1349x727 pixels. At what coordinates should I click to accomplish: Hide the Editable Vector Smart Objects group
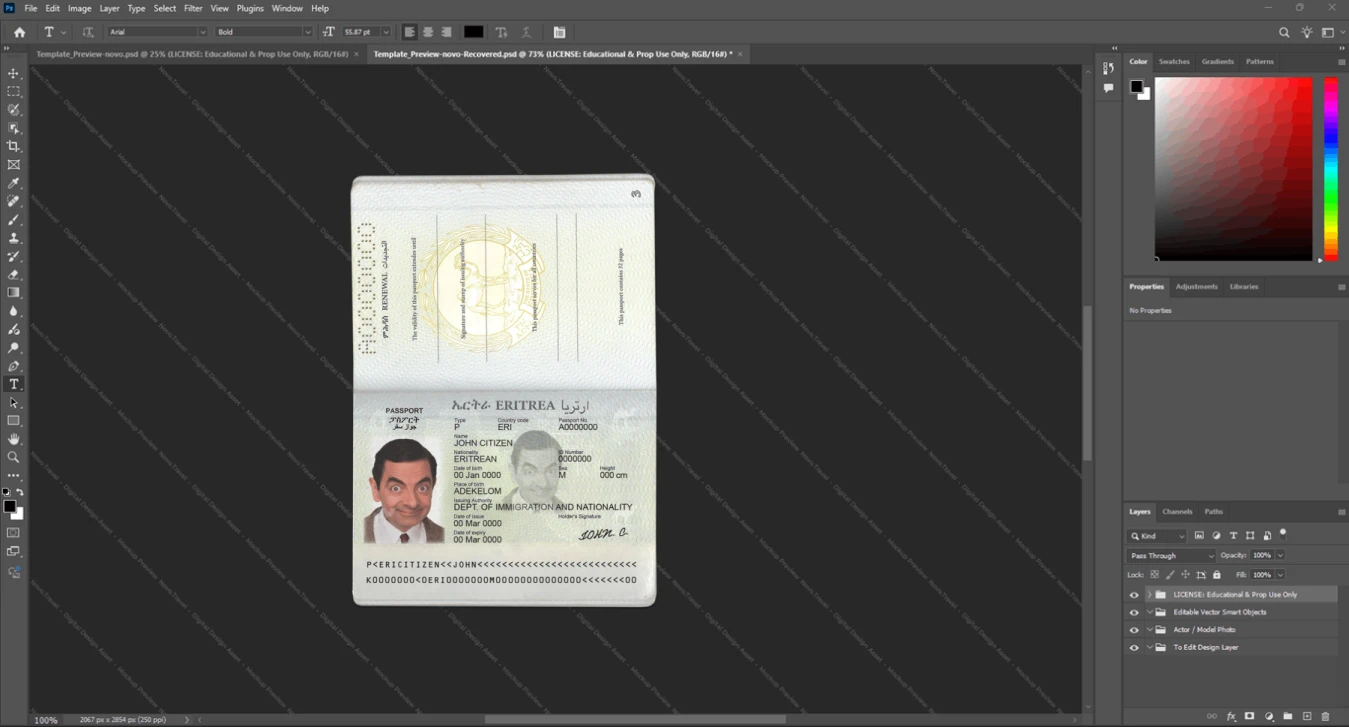(x=1134, y=612)
